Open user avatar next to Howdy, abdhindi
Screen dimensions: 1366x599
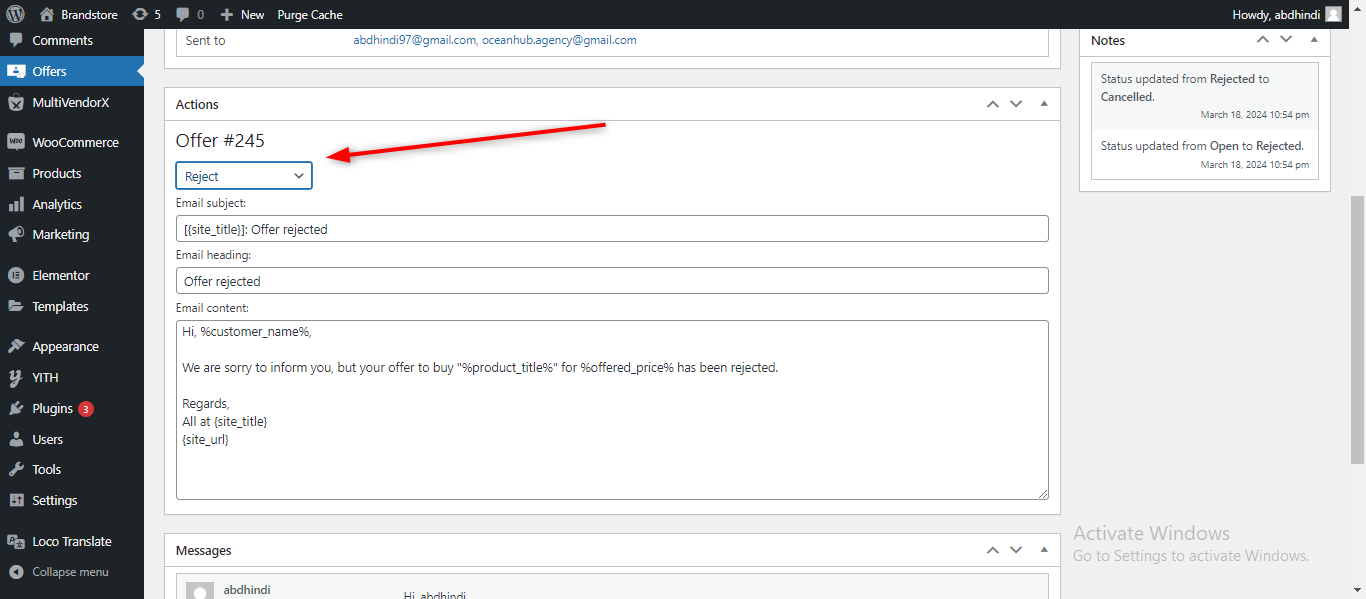point(1333,14)
